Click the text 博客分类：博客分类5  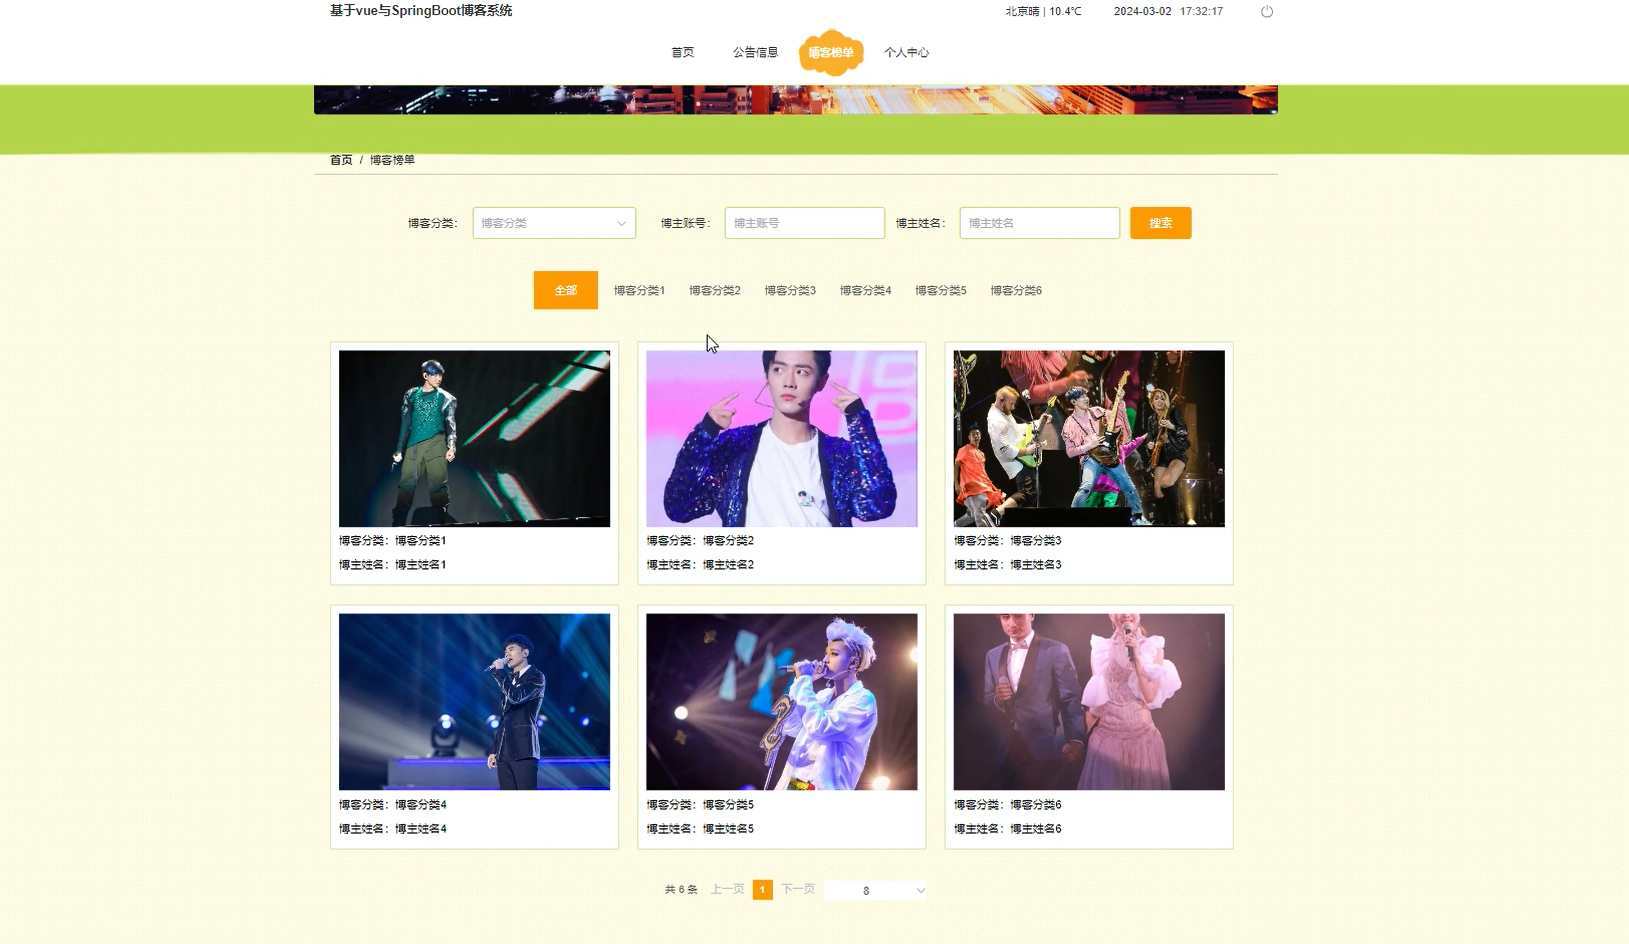click(x=700, y=805)
